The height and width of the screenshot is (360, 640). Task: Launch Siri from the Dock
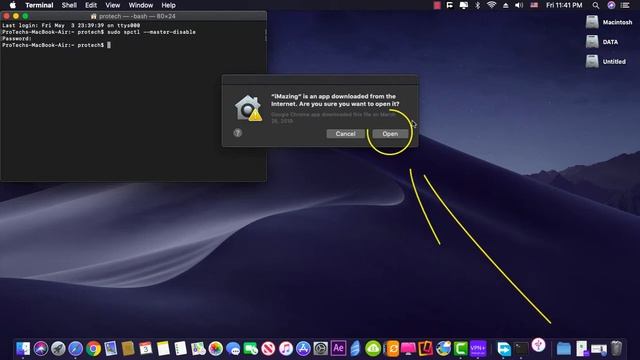tap(40, 349)
